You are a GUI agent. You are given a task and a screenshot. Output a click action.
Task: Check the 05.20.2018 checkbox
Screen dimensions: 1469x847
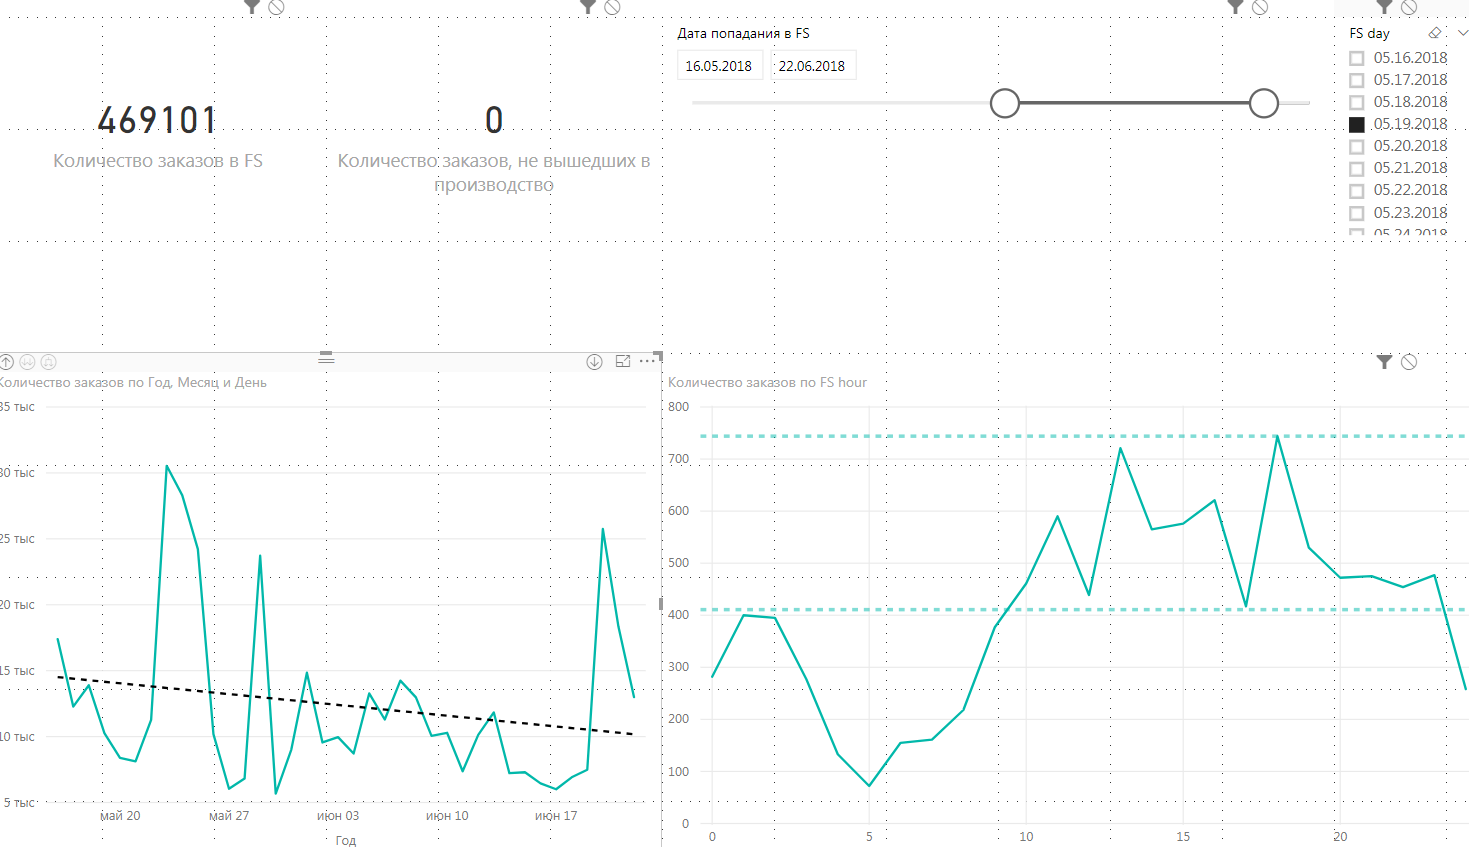point(1357,146)
